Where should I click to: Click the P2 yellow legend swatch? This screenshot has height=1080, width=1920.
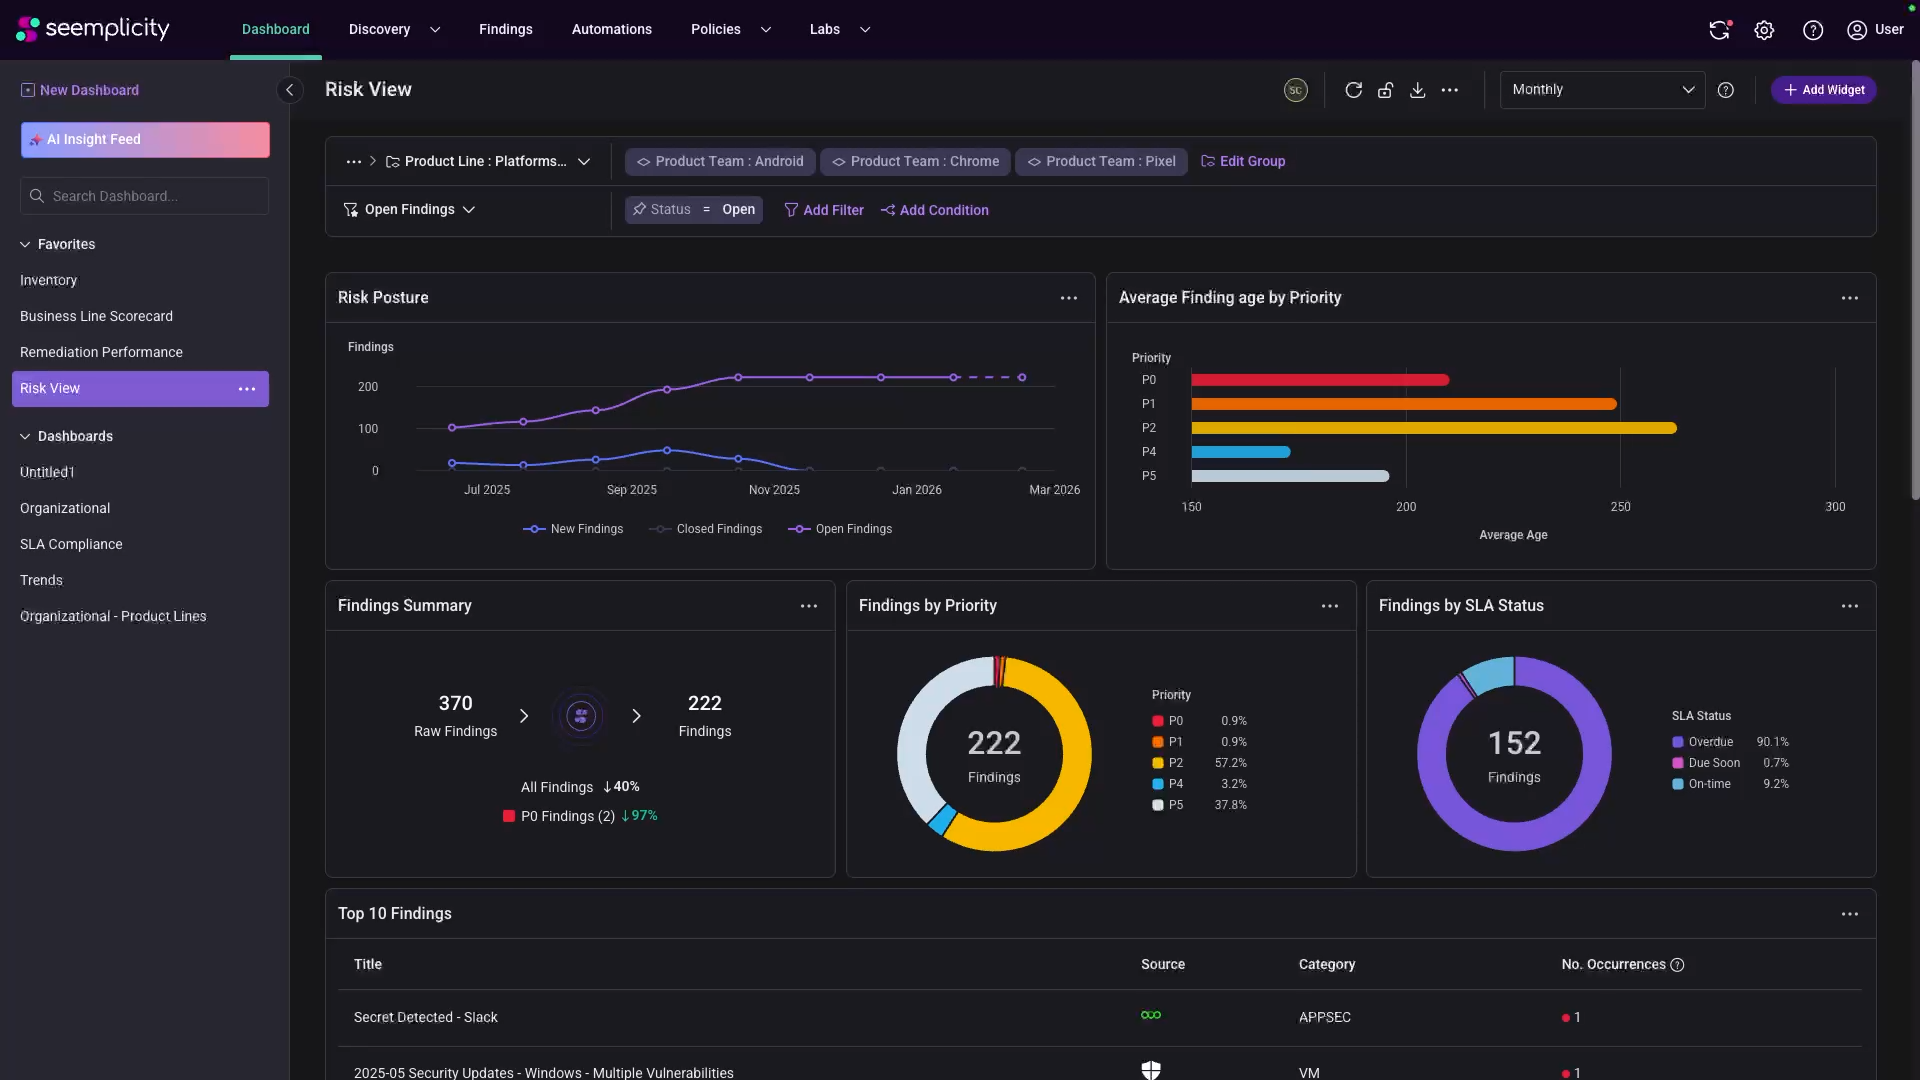coord(1157,763)
